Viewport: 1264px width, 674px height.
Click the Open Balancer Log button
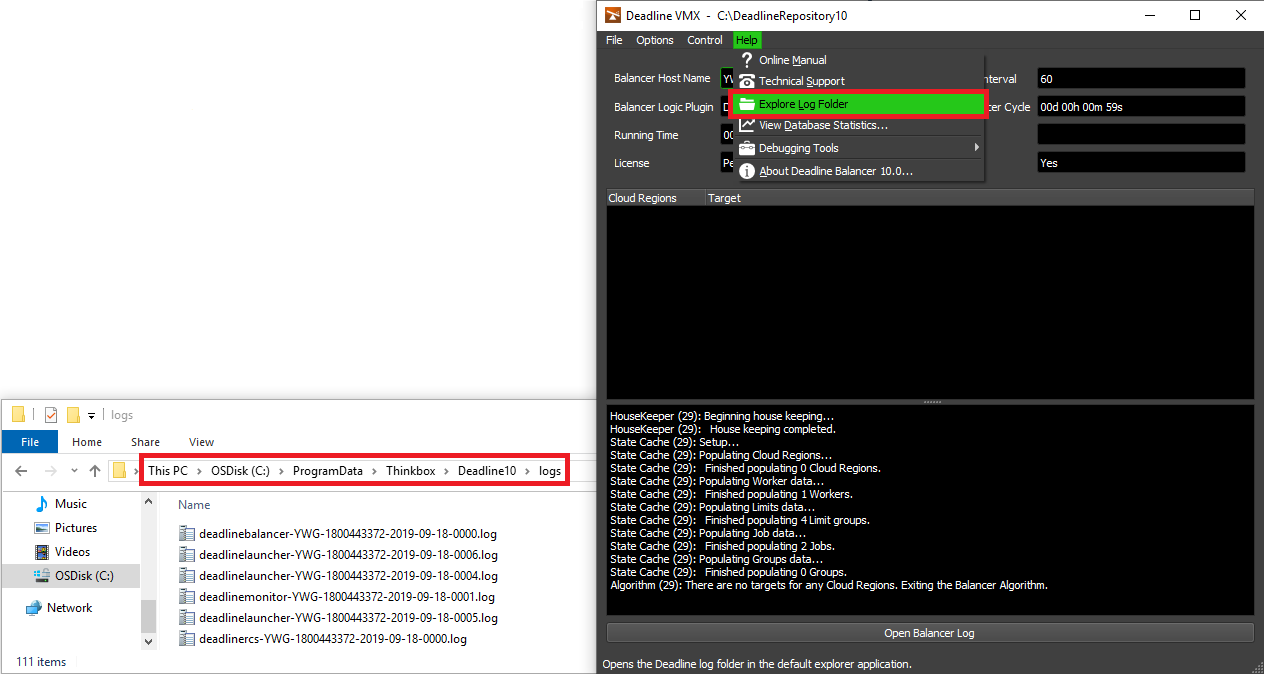click(x=930, y=633)
